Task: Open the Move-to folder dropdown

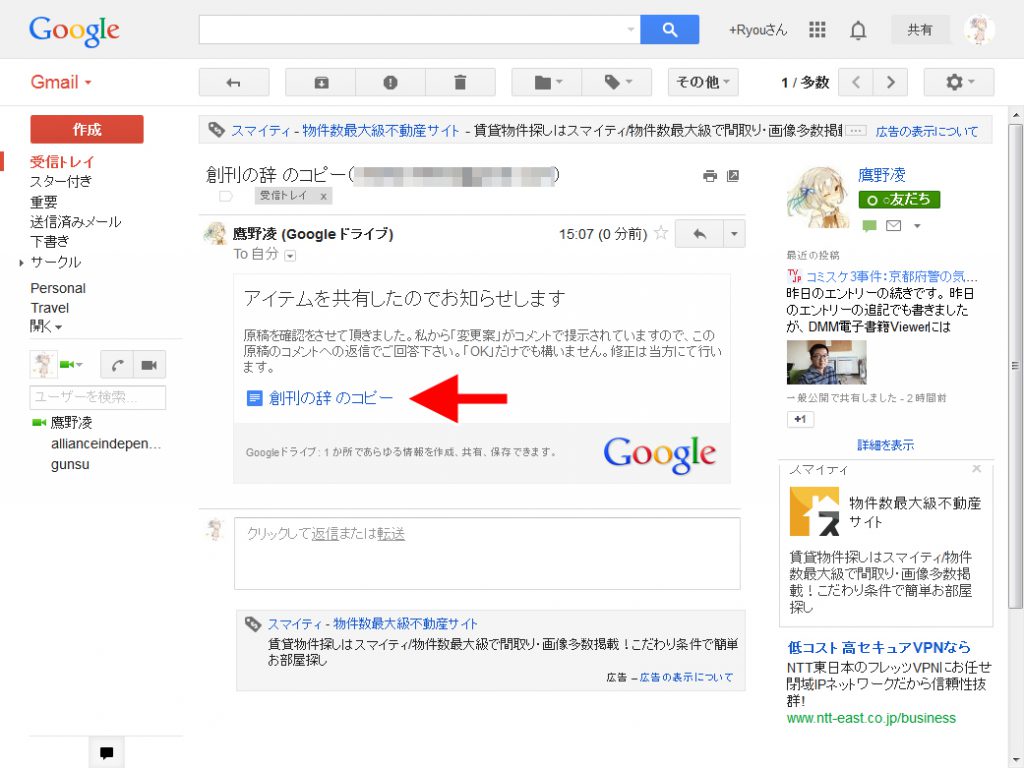Action: 547,82
